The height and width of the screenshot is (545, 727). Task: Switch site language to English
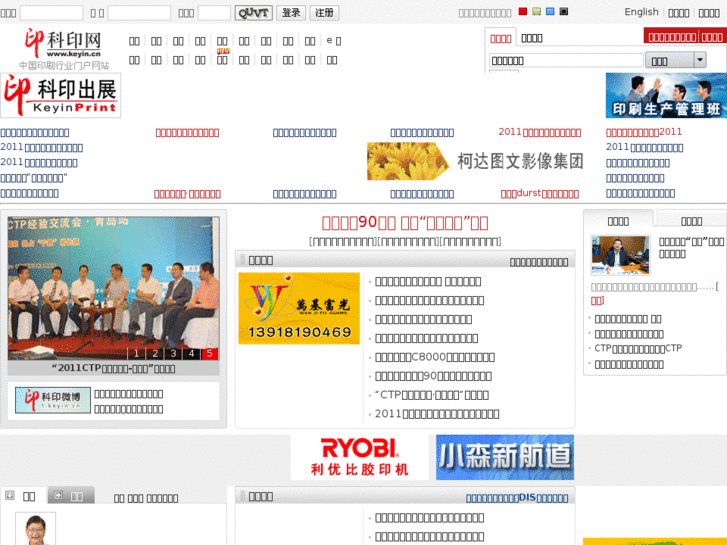click(x=641, y=12)
